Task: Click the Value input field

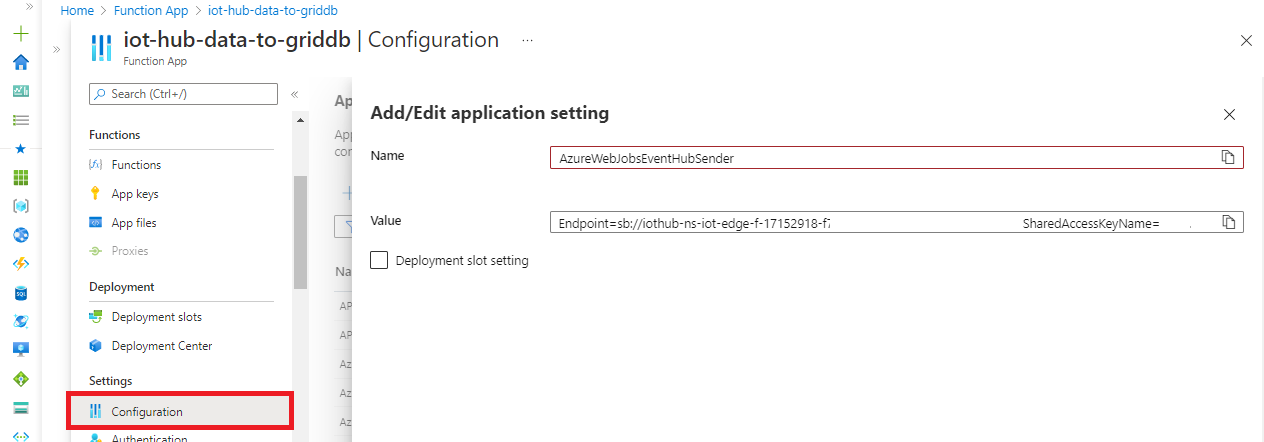Action: pyautogui.click(x=880, y=222)
